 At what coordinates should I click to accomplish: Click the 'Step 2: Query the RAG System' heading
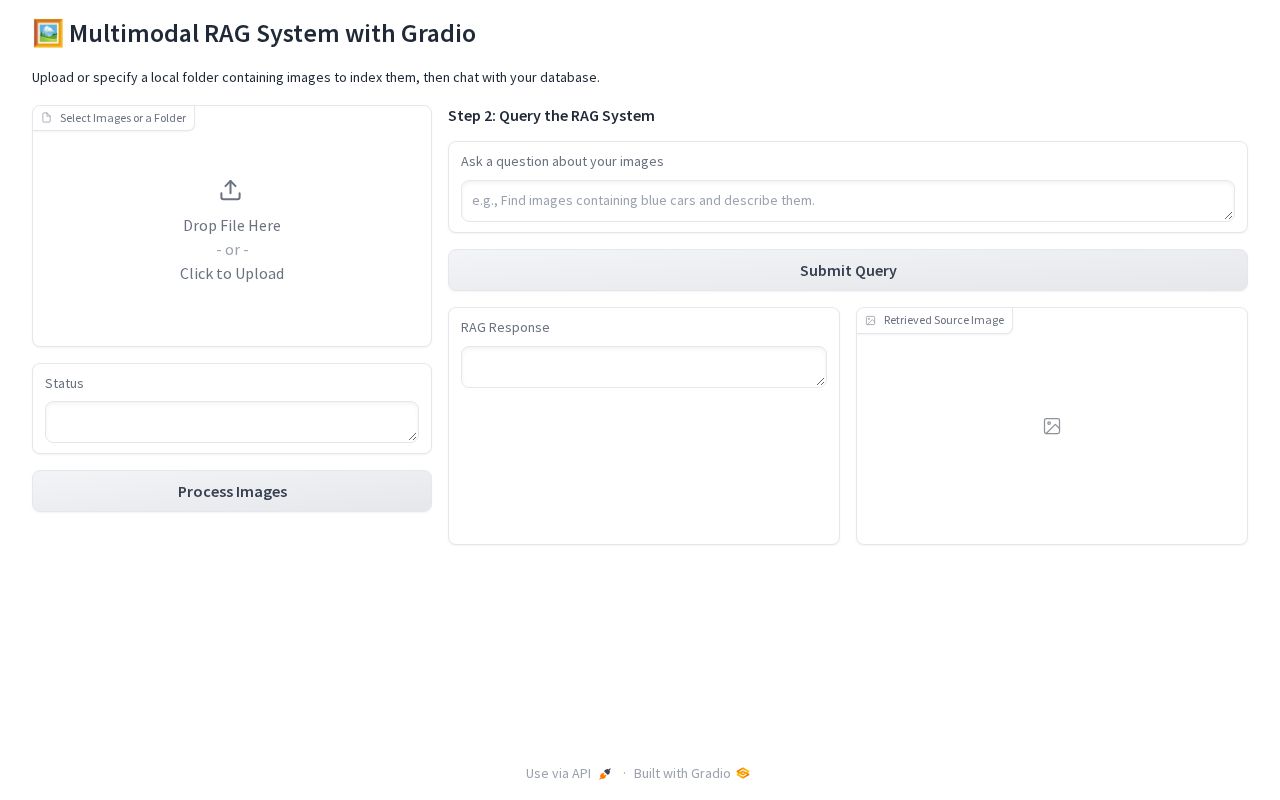tap(551, 115)
